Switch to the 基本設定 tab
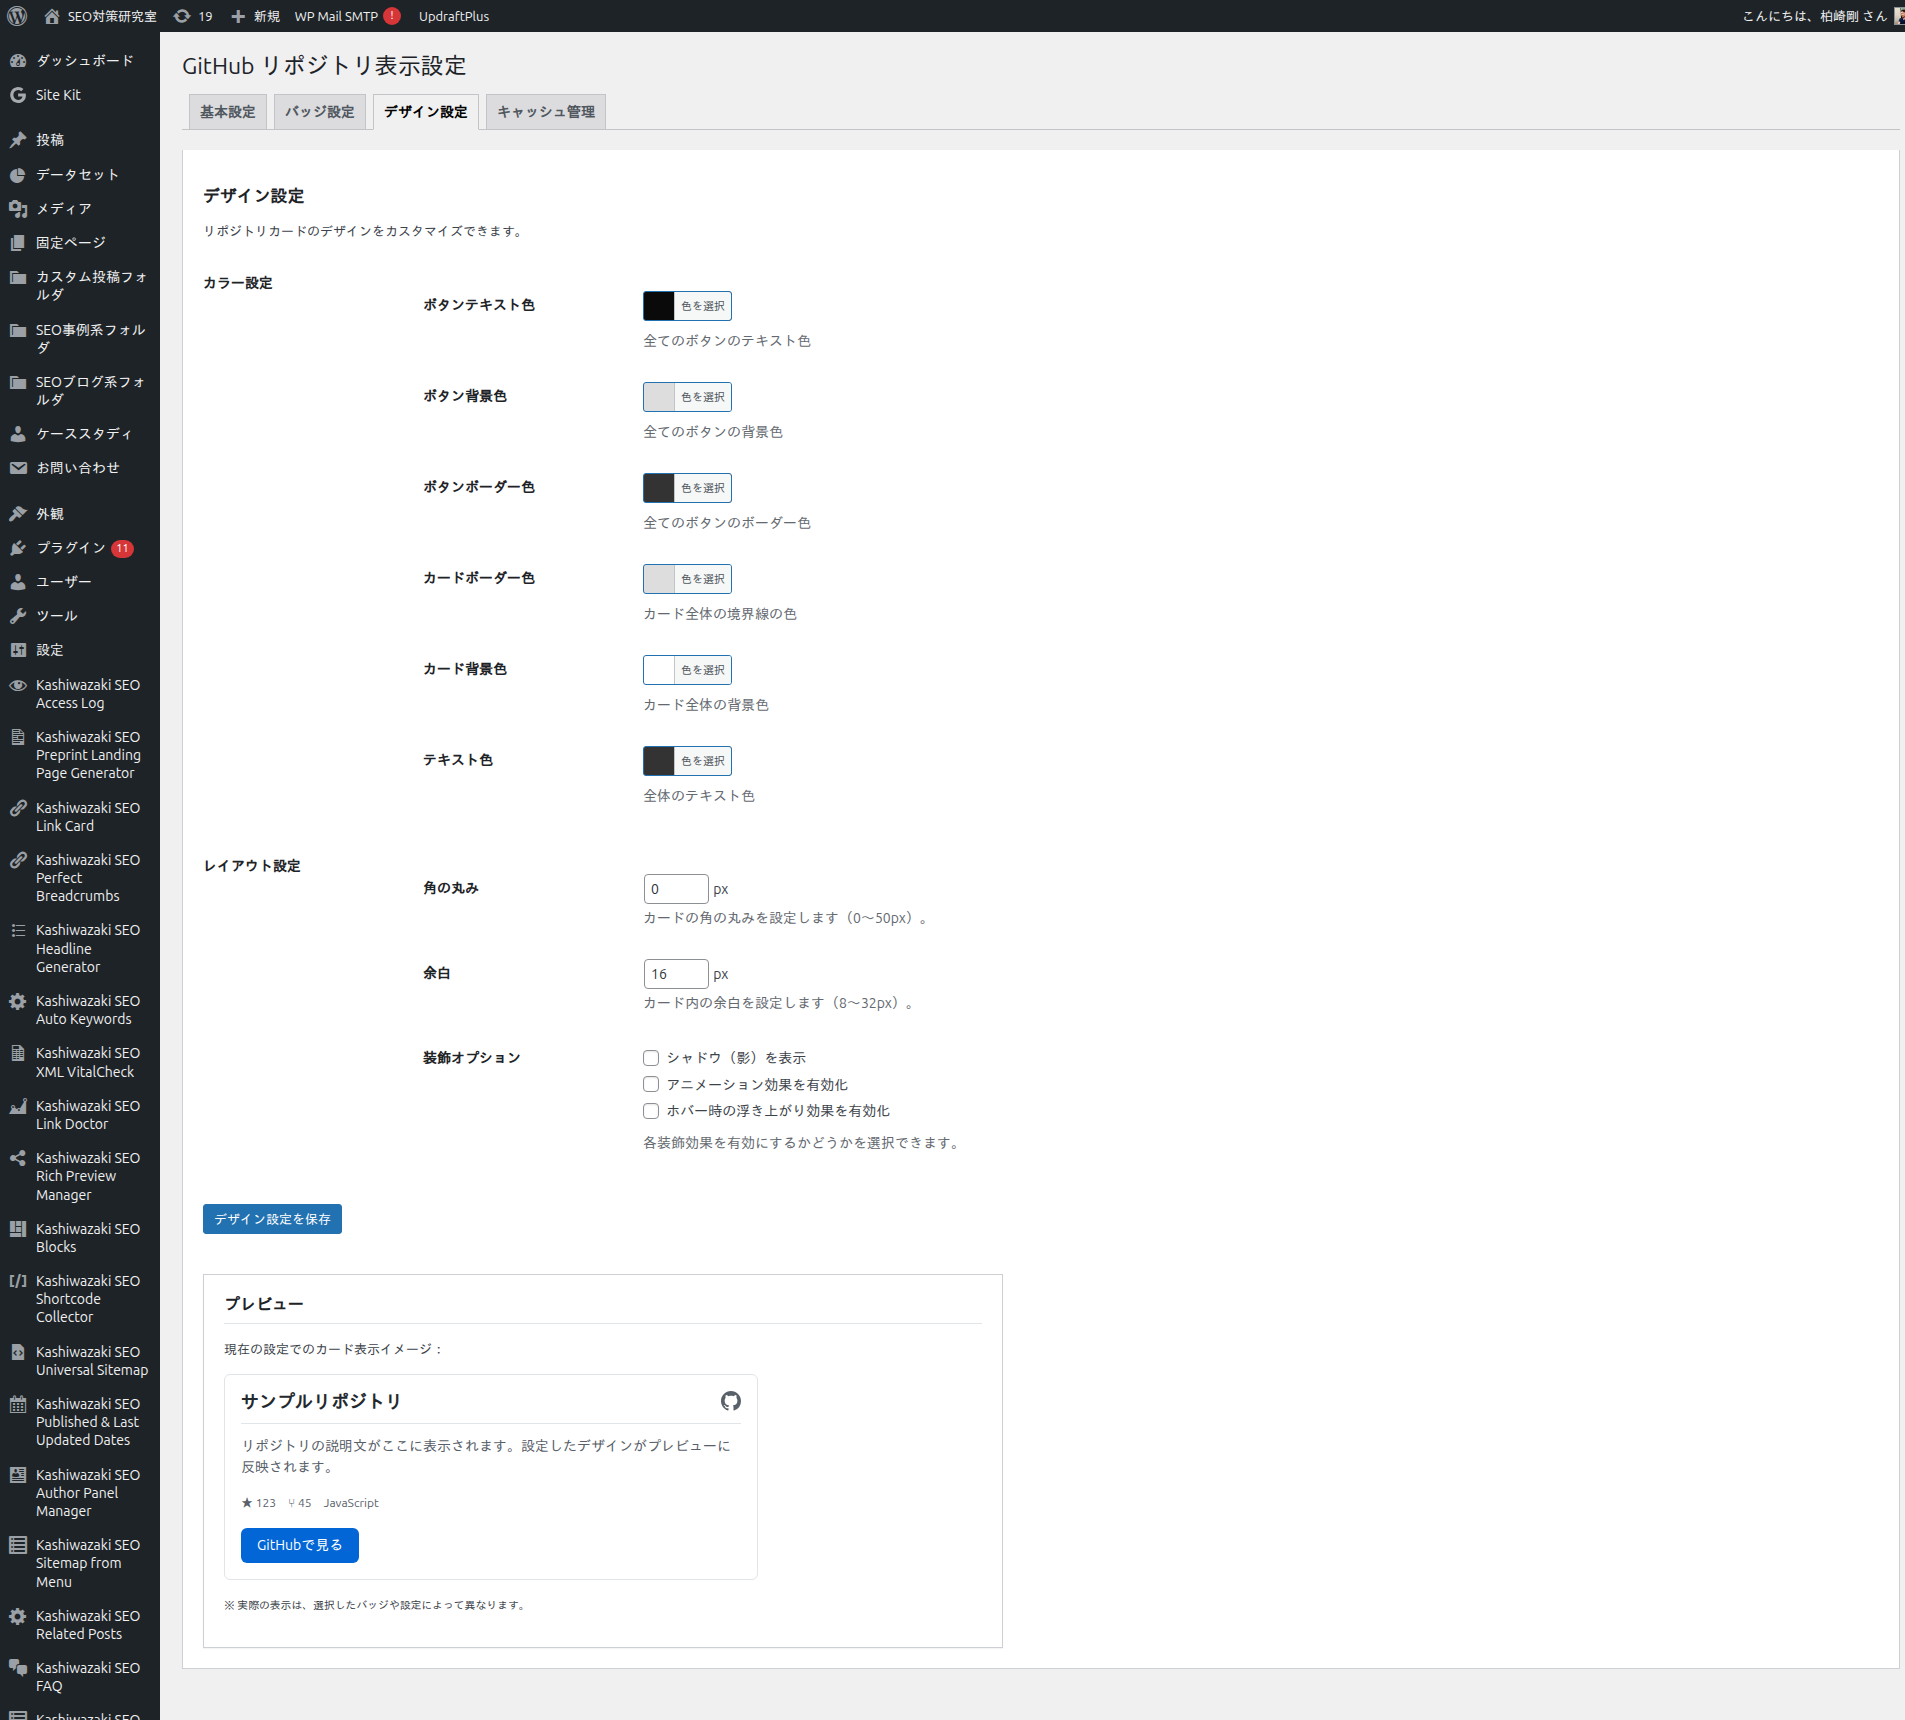This screenshot has width=1905, height=1720. (x=227, y=112)
